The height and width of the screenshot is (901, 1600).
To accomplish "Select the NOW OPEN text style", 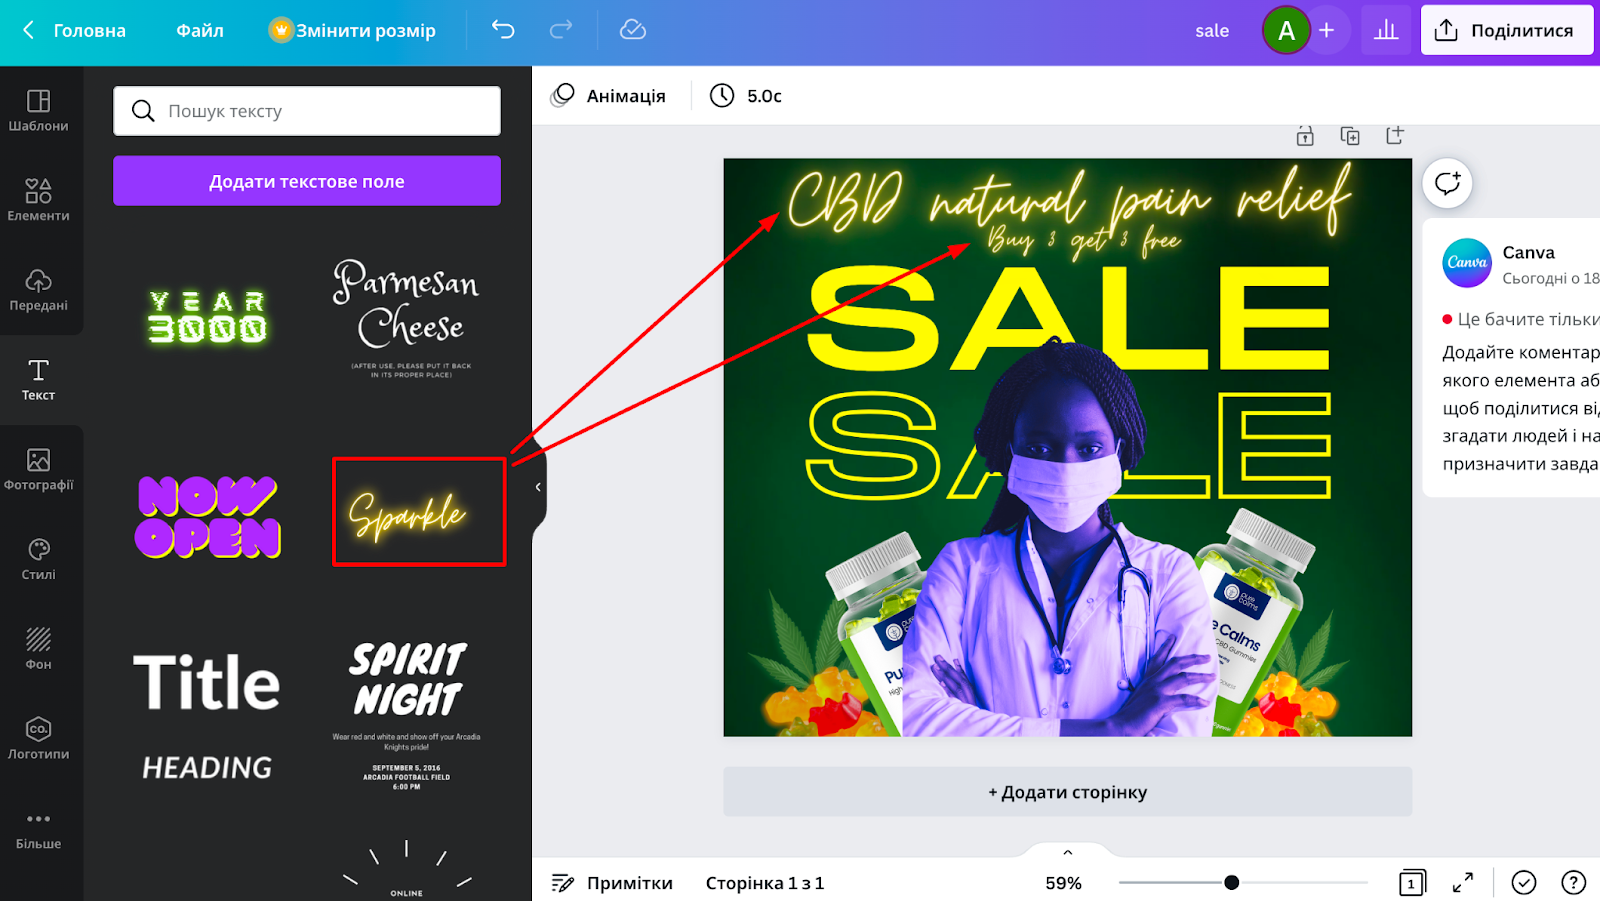I will click(x=208, y=516).
